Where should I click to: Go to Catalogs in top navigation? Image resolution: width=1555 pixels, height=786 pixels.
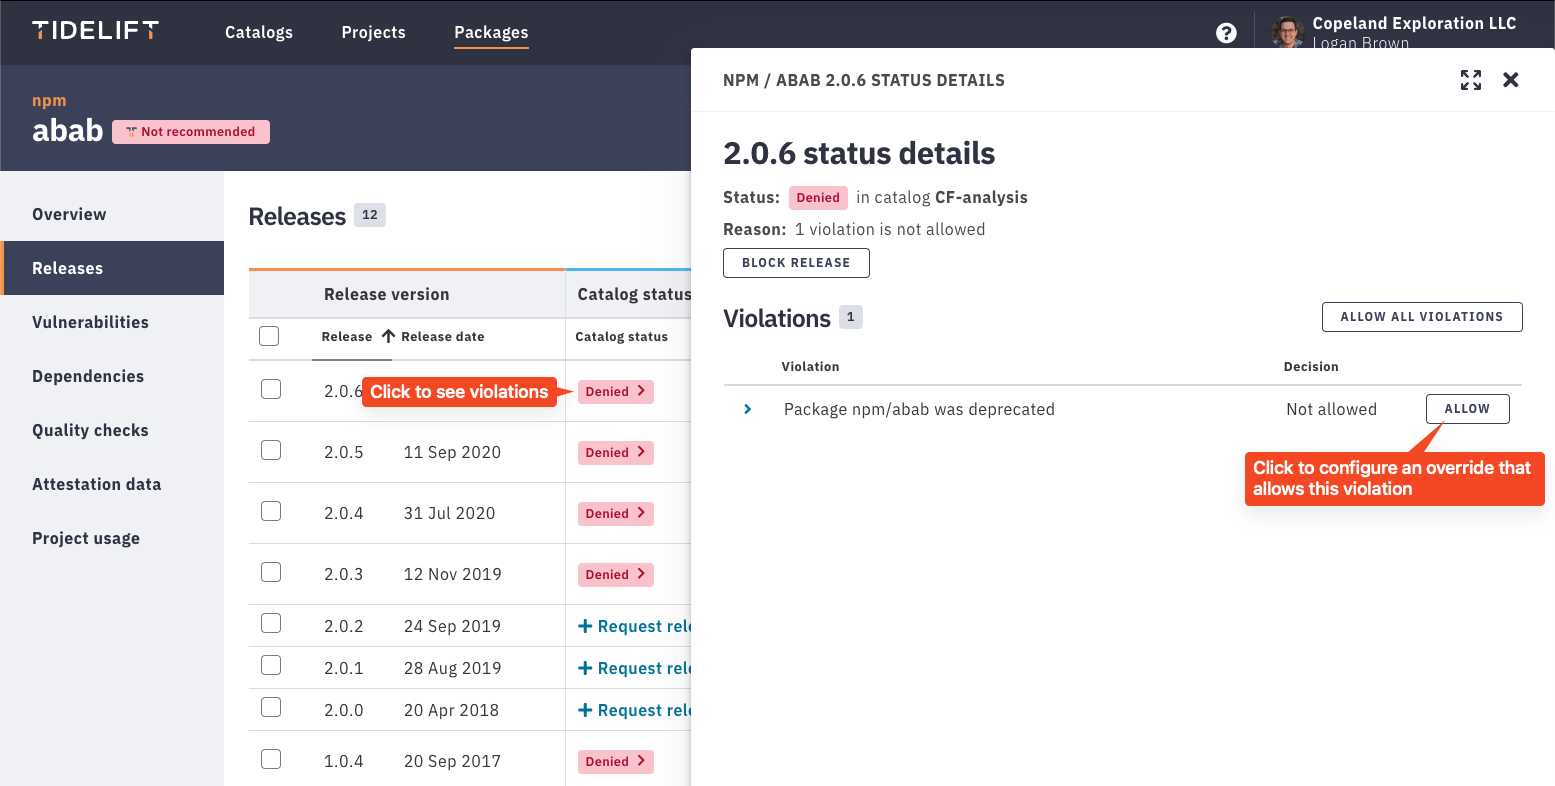[259, 32]
